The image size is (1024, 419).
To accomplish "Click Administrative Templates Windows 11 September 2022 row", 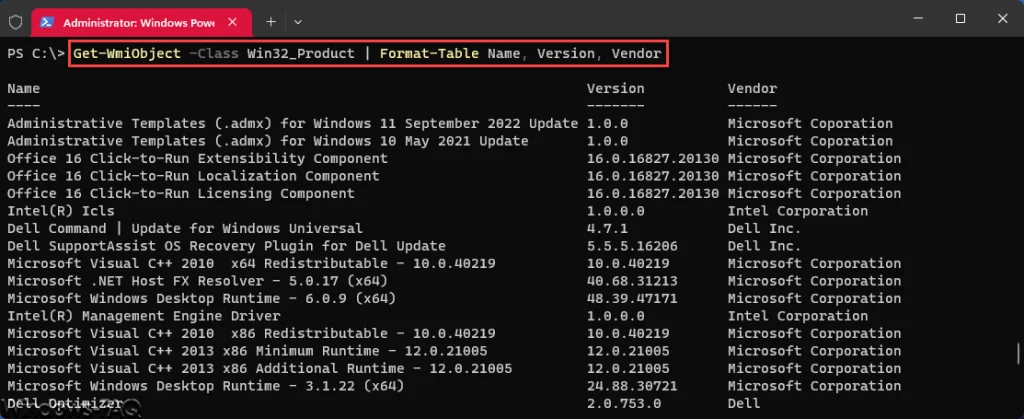I will point(293,123).
